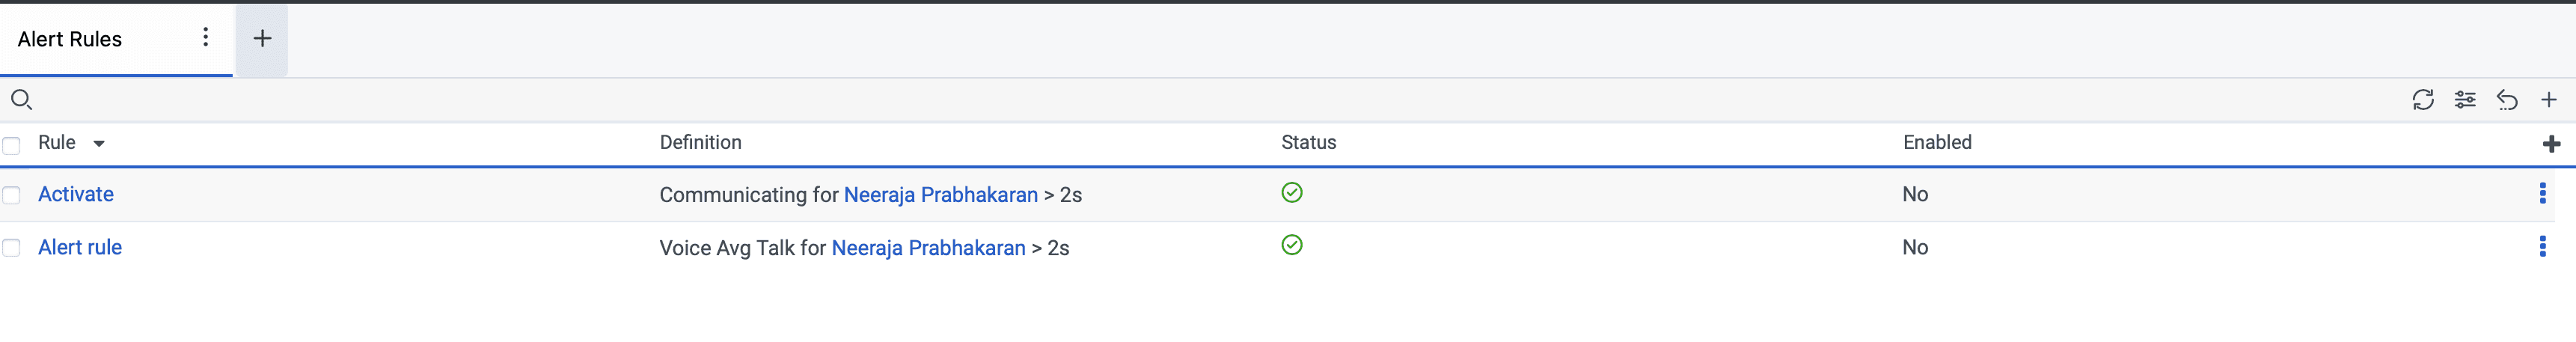Check the Activate rule checkbox
This screenshot has width=2576, height=342.
[12, 195]
